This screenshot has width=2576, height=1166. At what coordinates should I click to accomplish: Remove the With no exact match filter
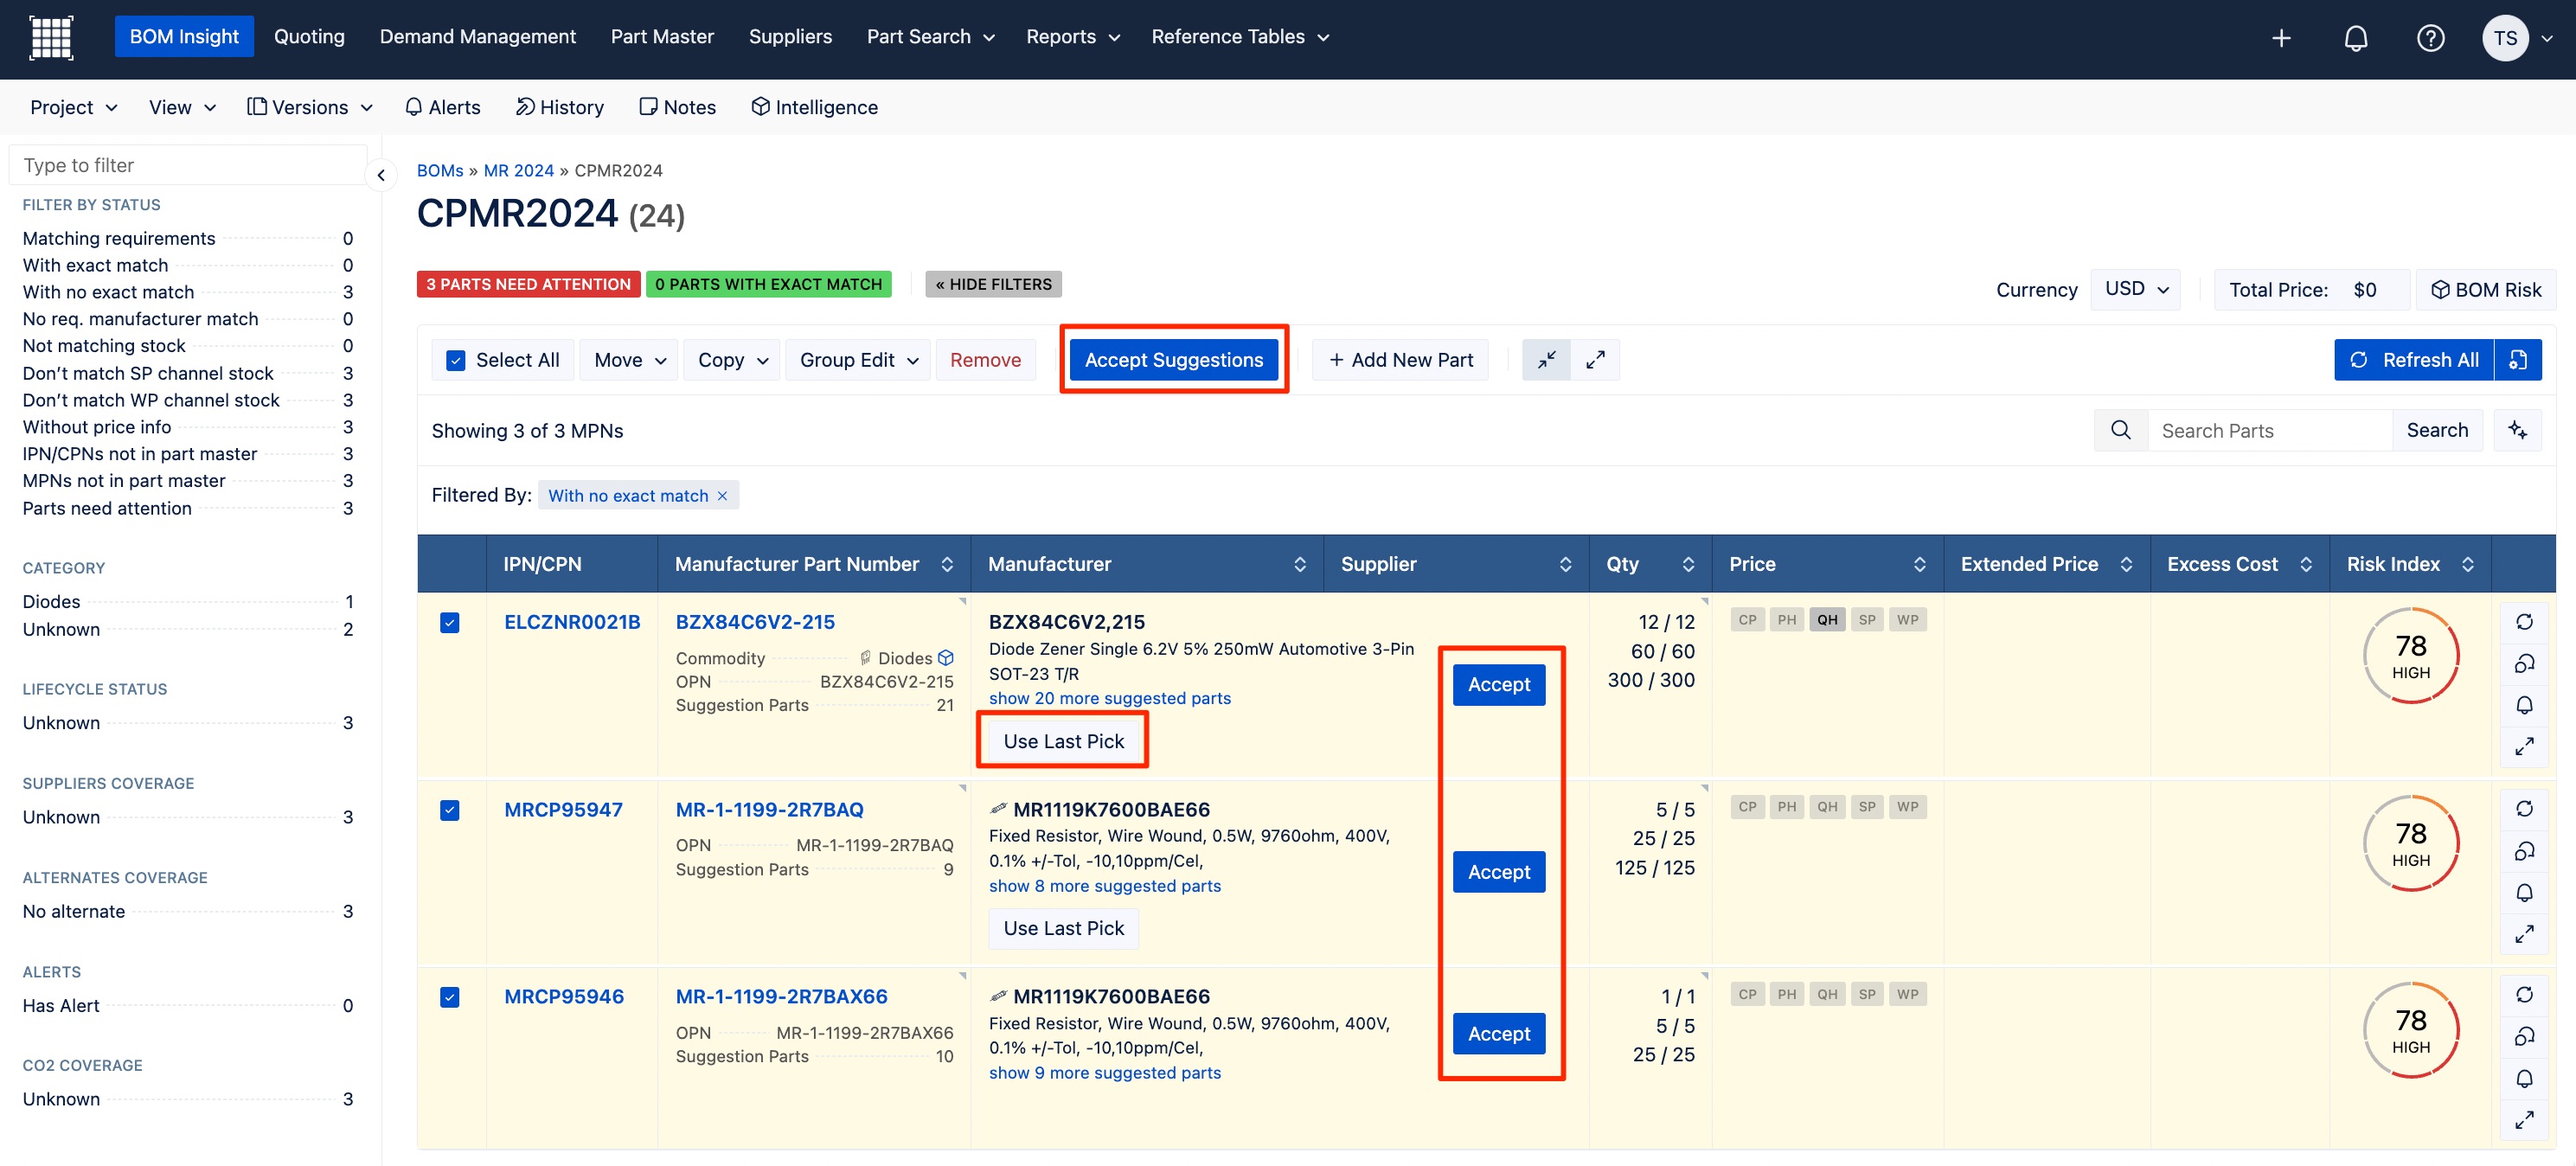pyautogui.click(x=722, y=496)
